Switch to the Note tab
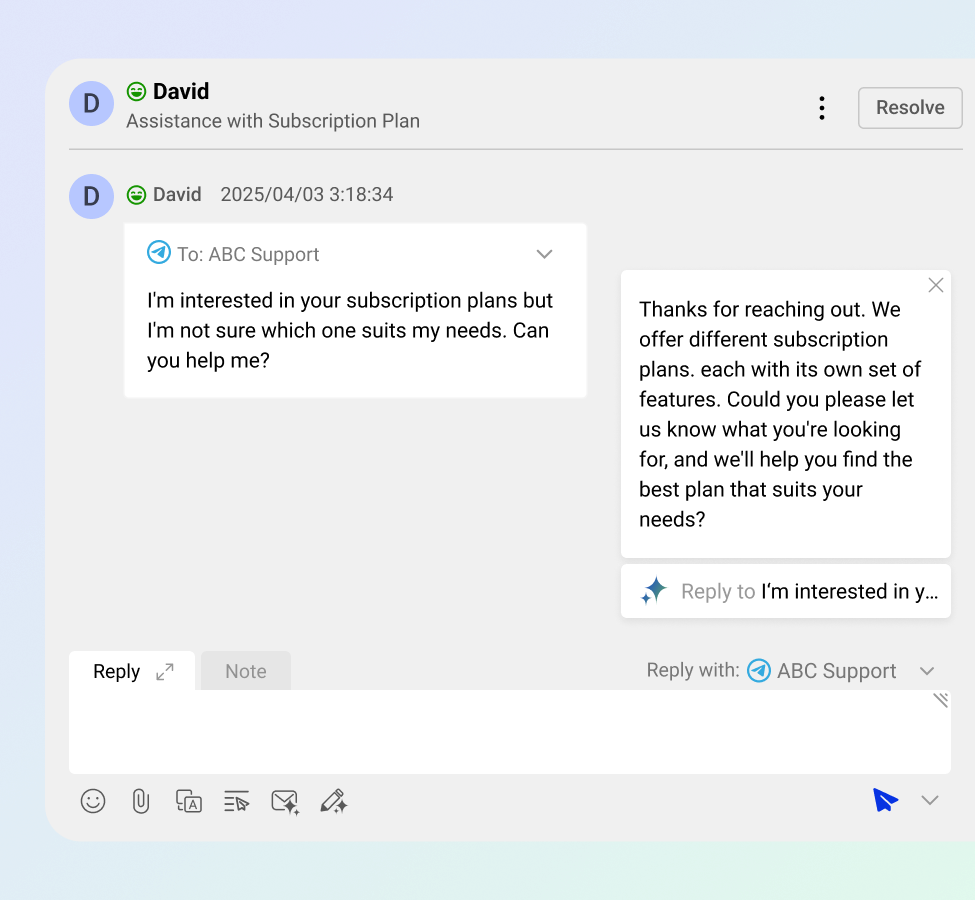This screenshot has height=900, width=975. tap(246, 671)
